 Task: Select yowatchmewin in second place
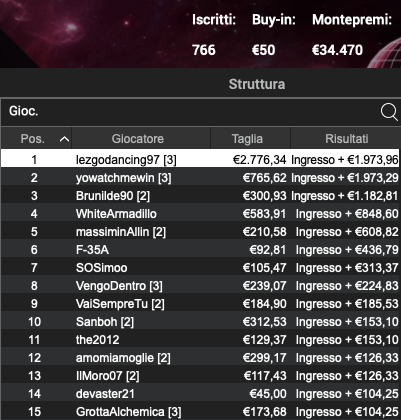point(200,178)
